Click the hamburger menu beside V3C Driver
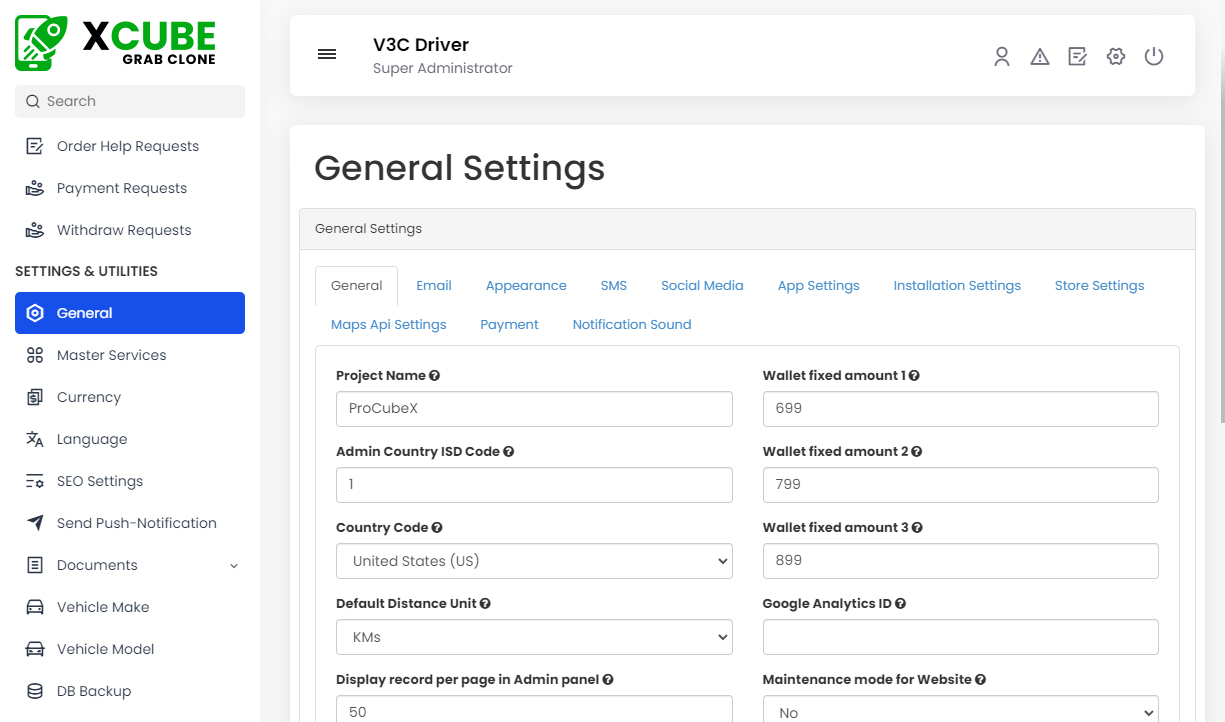Screen dimensions: 1225x722 click(x=327, y=54)
